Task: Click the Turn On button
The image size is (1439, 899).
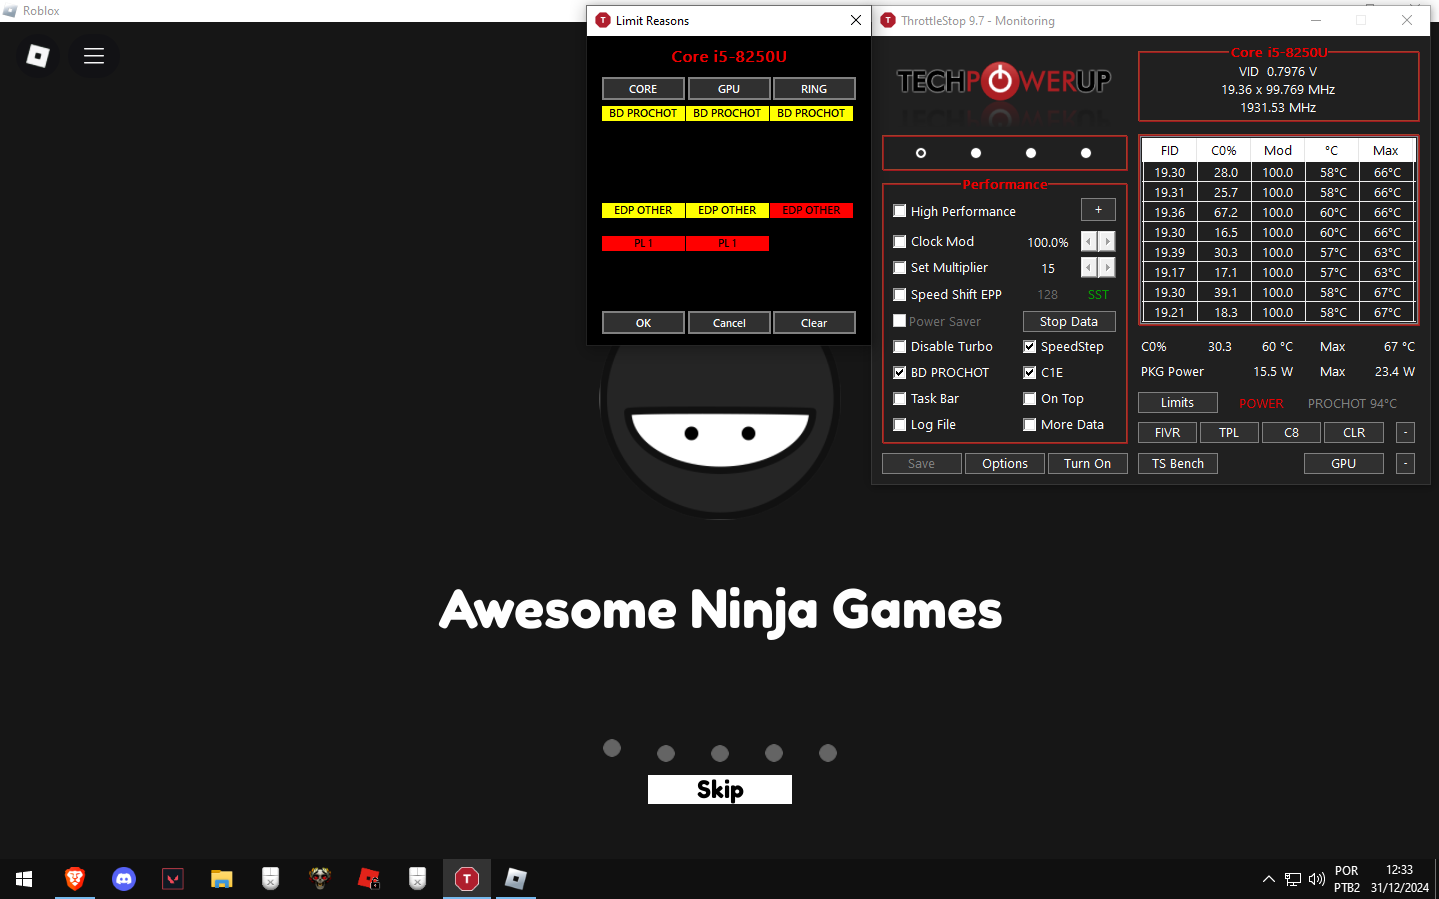Action: tap(1088, 463)
